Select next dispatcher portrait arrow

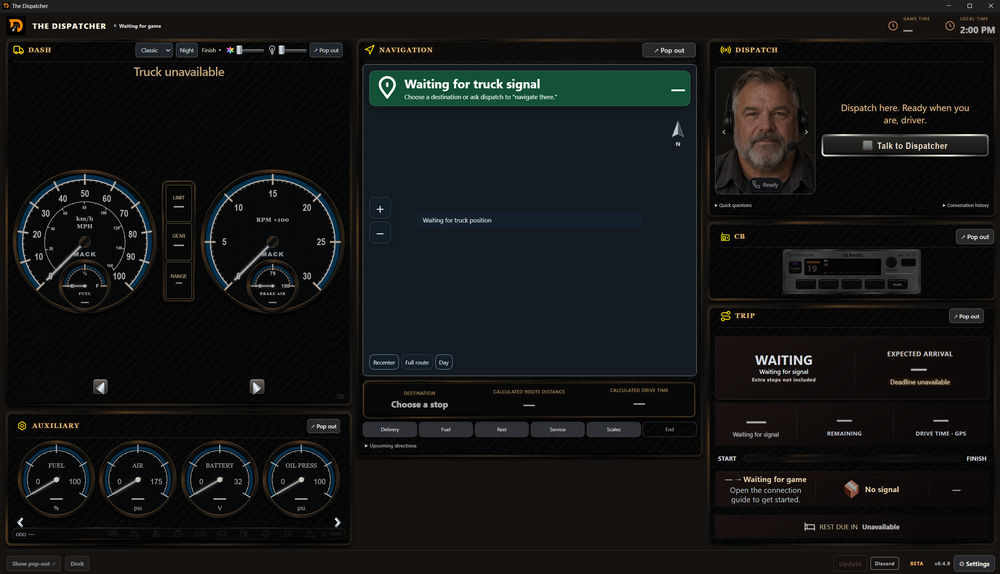pos(806,132)
